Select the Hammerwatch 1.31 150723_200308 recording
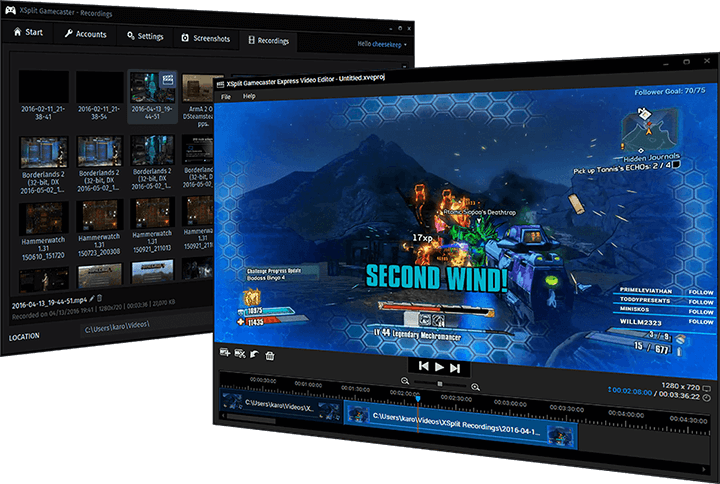The height and width of the screenshot is (484, 720). click(x=99, y=228)
